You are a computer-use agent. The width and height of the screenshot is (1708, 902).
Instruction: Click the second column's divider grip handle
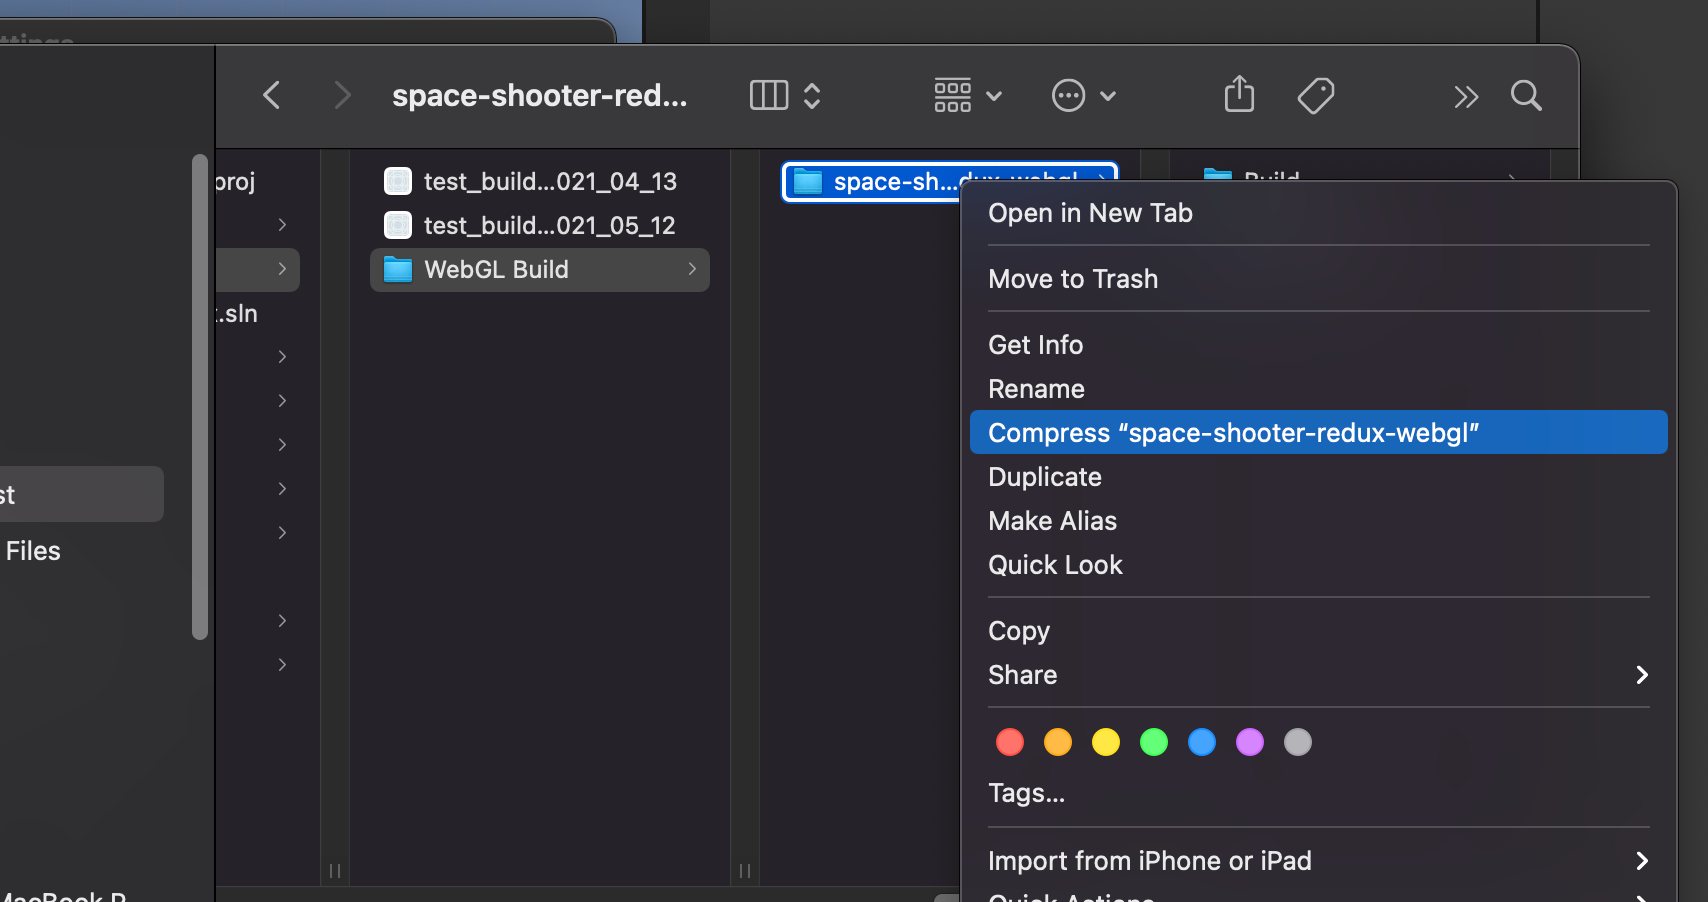pyautogui.click(x=745, y=871)
